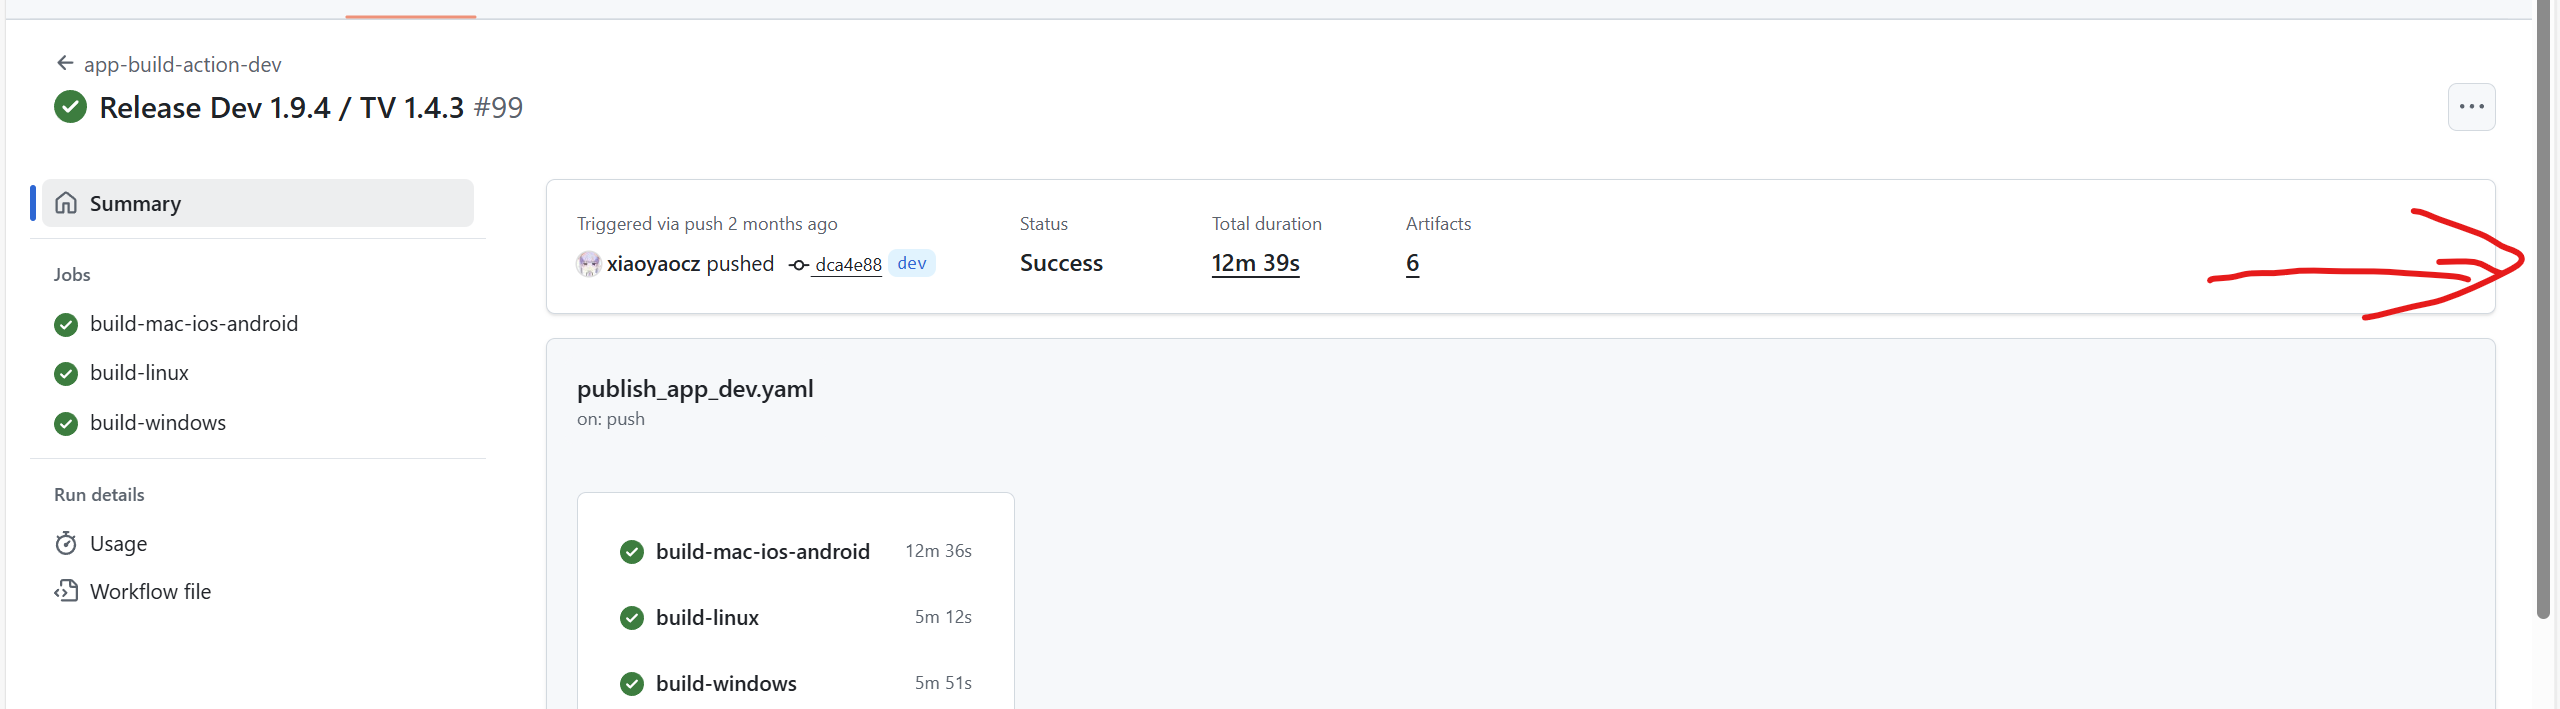Viewport: 2560px width, 709px height.
Task: Open build-linux job in sidebar
Action: (x=139, y=373)
